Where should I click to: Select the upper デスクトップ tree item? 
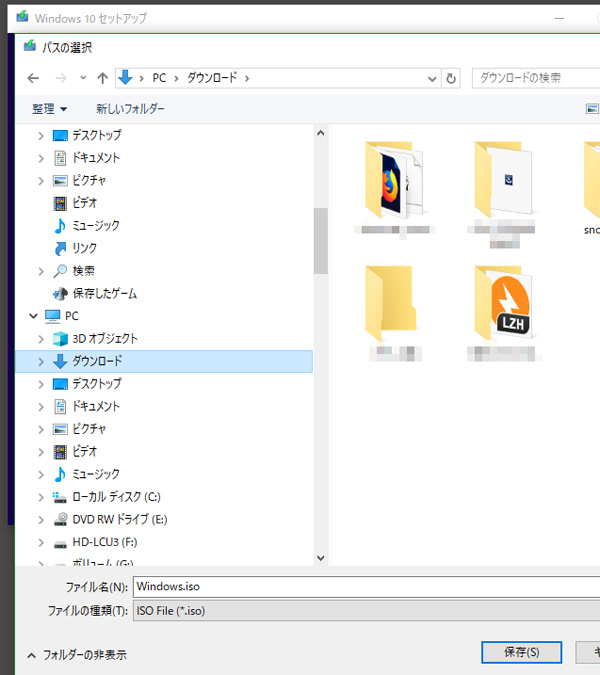[x=96, y=135]
